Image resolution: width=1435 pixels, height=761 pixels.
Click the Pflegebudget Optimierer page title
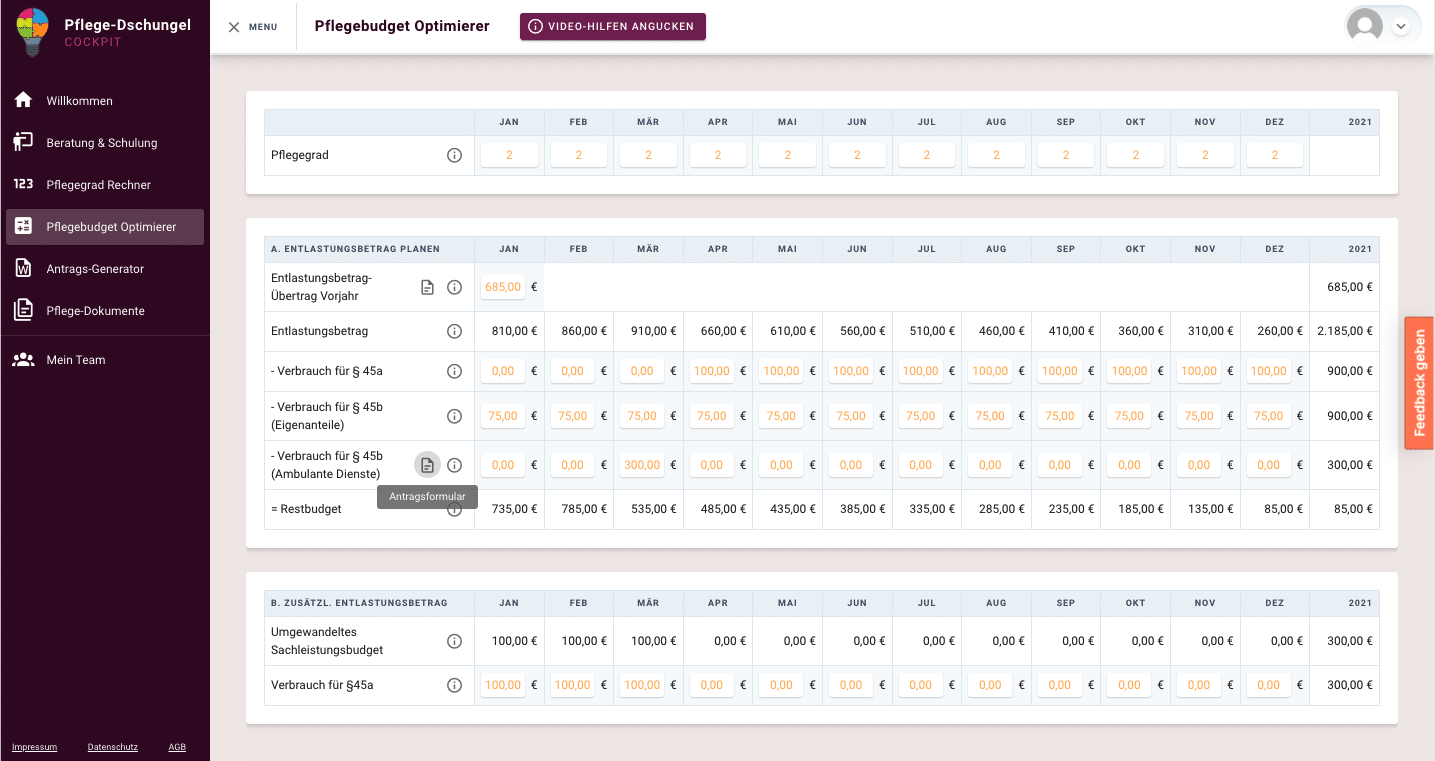[x=402, y=26]
